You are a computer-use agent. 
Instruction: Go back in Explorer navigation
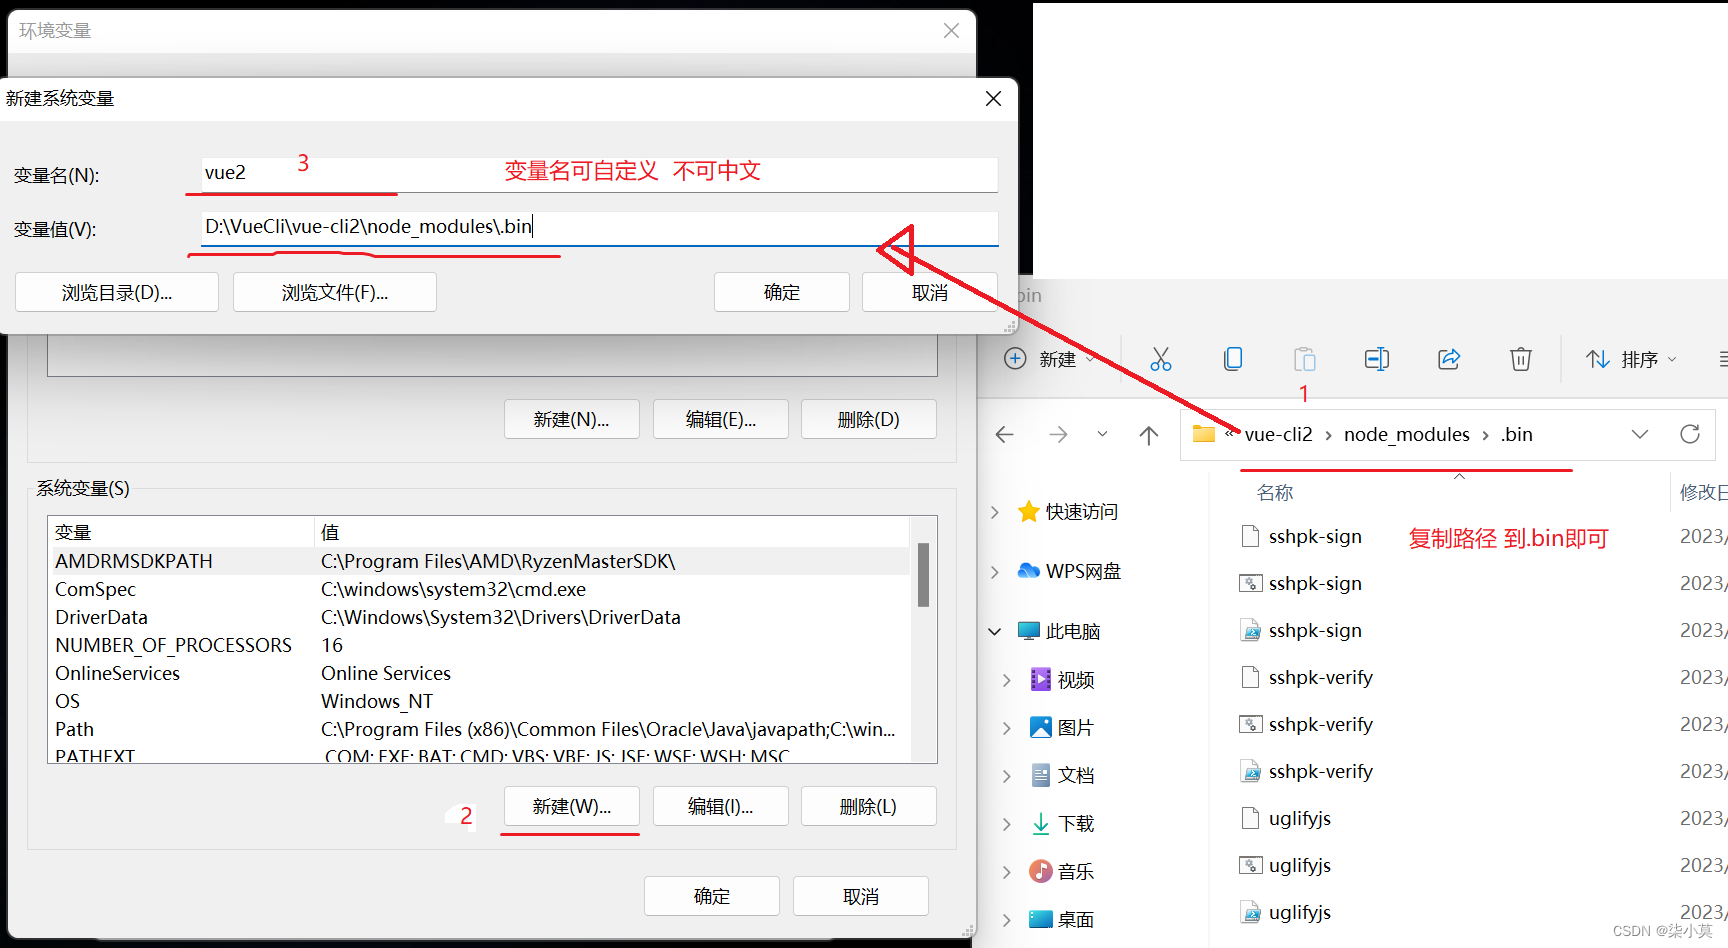[x=1005, y=434]
